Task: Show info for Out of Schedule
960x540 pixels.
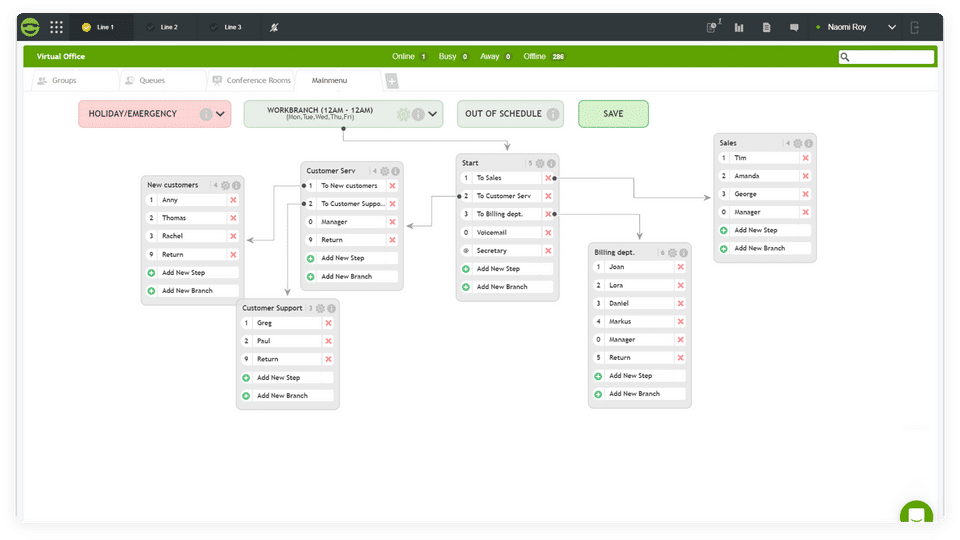Action: (x=553, y=114)
